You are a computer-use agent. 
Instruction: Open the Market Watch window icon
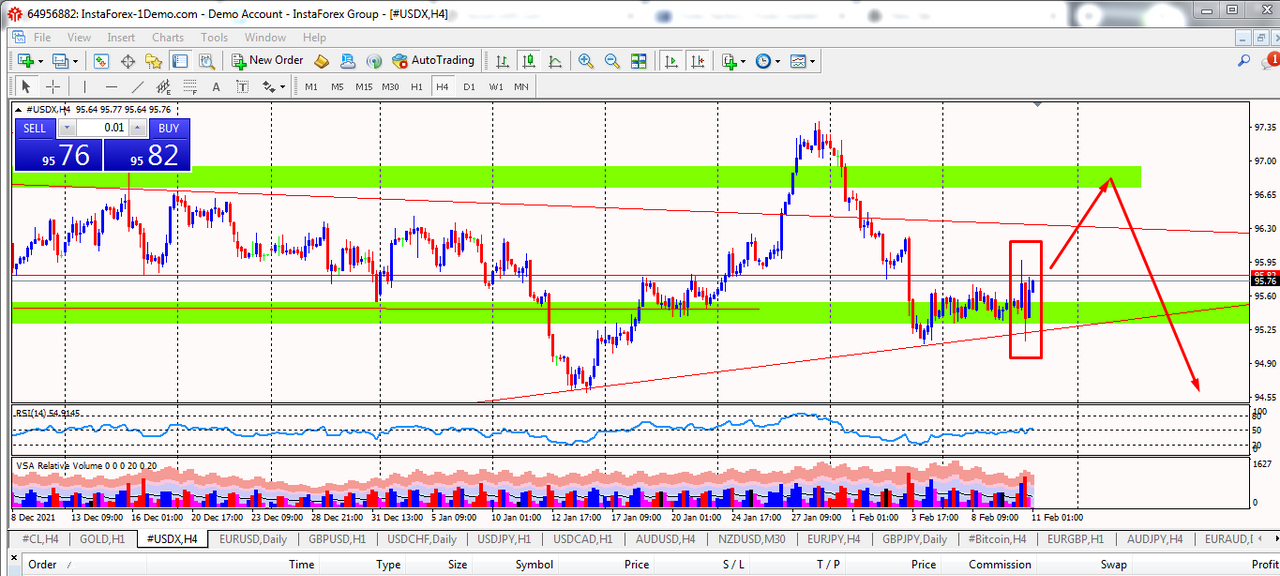[102, 61]
